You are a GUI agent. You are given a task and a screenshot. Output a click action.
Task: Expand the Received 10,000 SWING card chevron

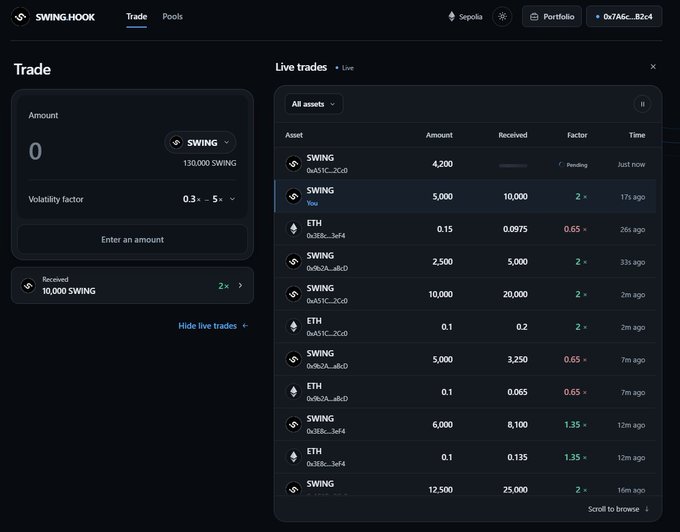tap(241, 285)
